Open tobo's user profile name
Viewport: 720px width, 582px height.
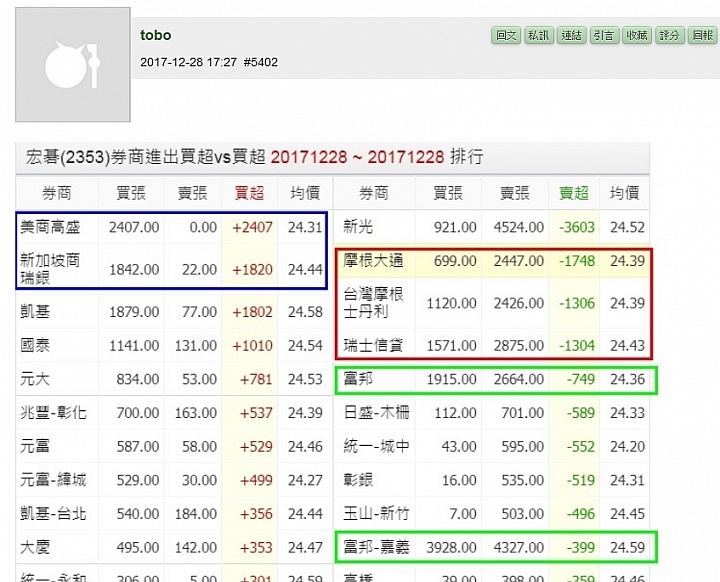pyautogui.click(x=156, y=35)
